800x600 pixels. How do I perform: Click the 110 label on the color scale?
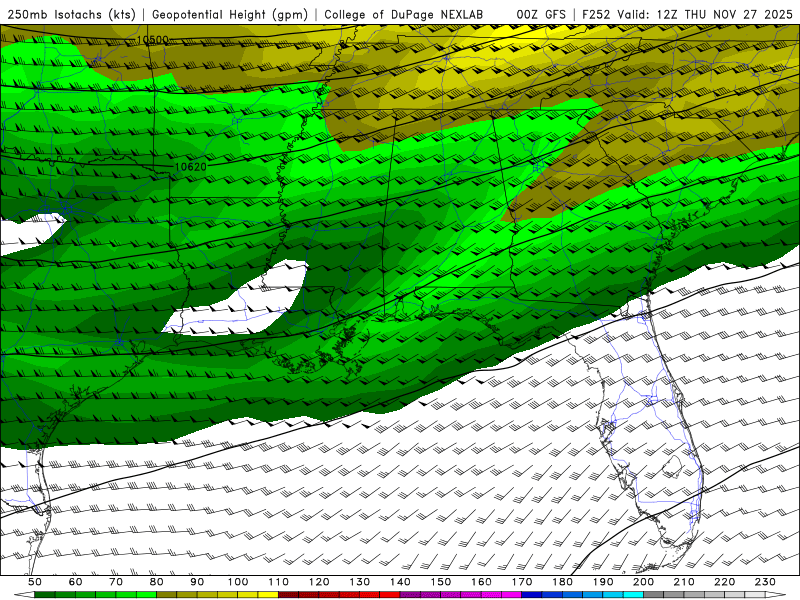(x=279, y=582)
